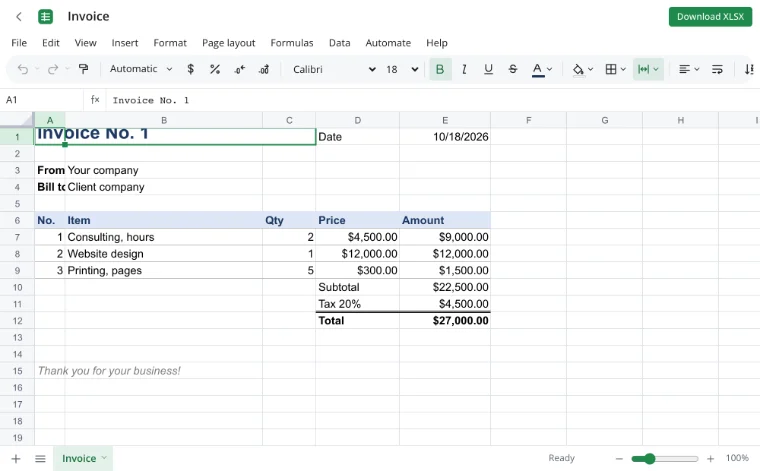Click the sort icon at toolbar end
This screenshot has width=760, height=471.
click(749, 69)
